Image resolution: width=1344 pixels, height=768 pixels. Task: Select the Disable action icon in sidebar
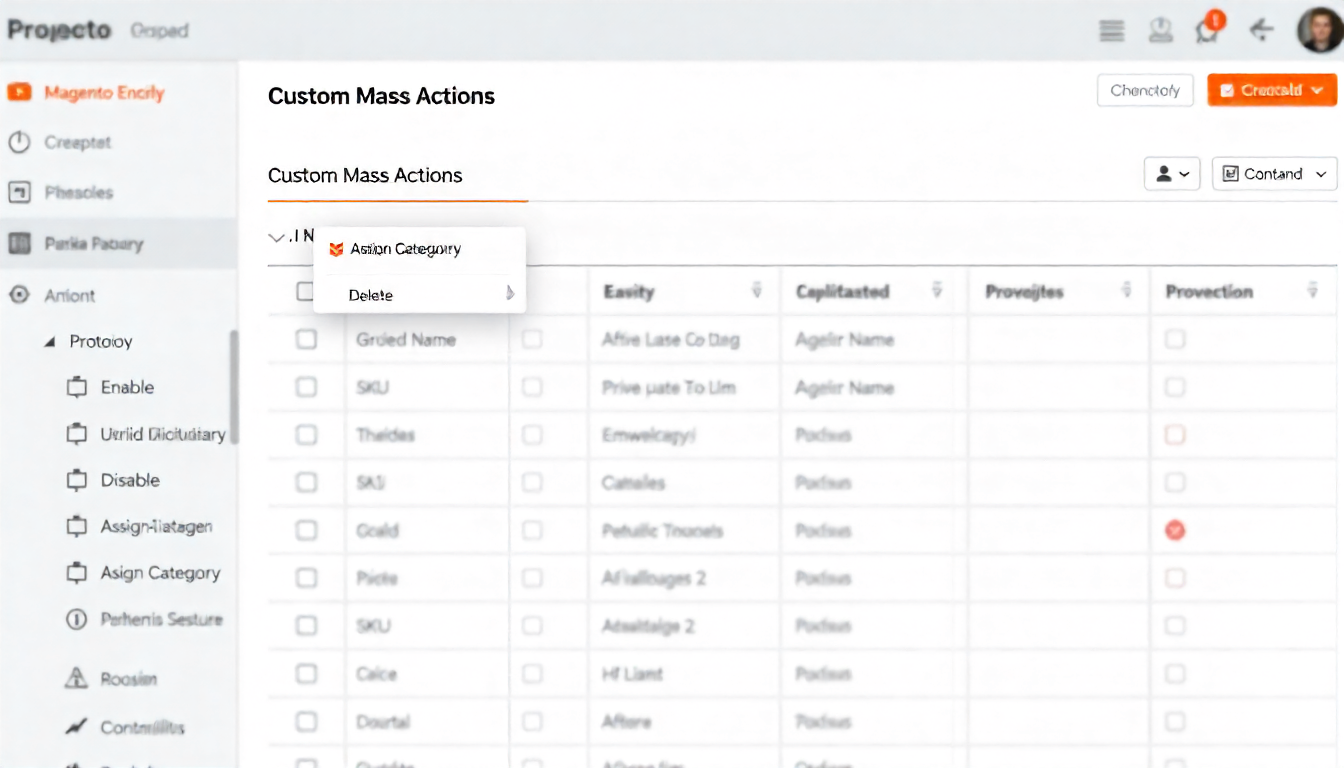77,481
